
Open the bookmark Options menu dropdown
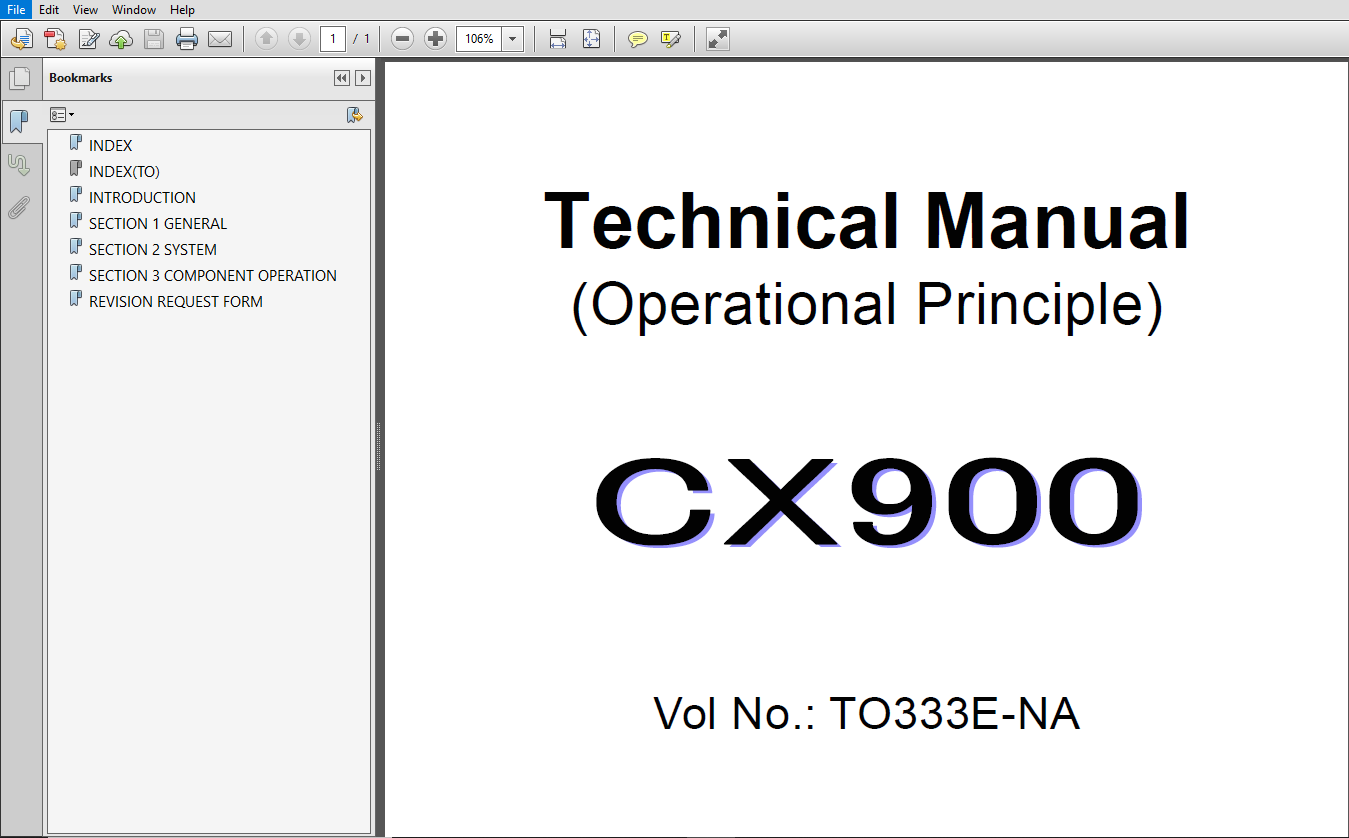pyautogui.click(x=62, y=115)
